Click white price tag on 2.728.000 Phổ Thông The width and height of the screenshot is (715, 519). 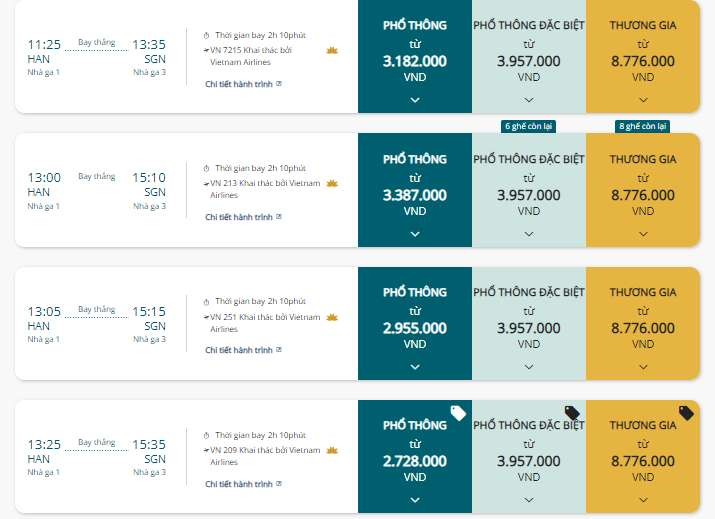458,413
